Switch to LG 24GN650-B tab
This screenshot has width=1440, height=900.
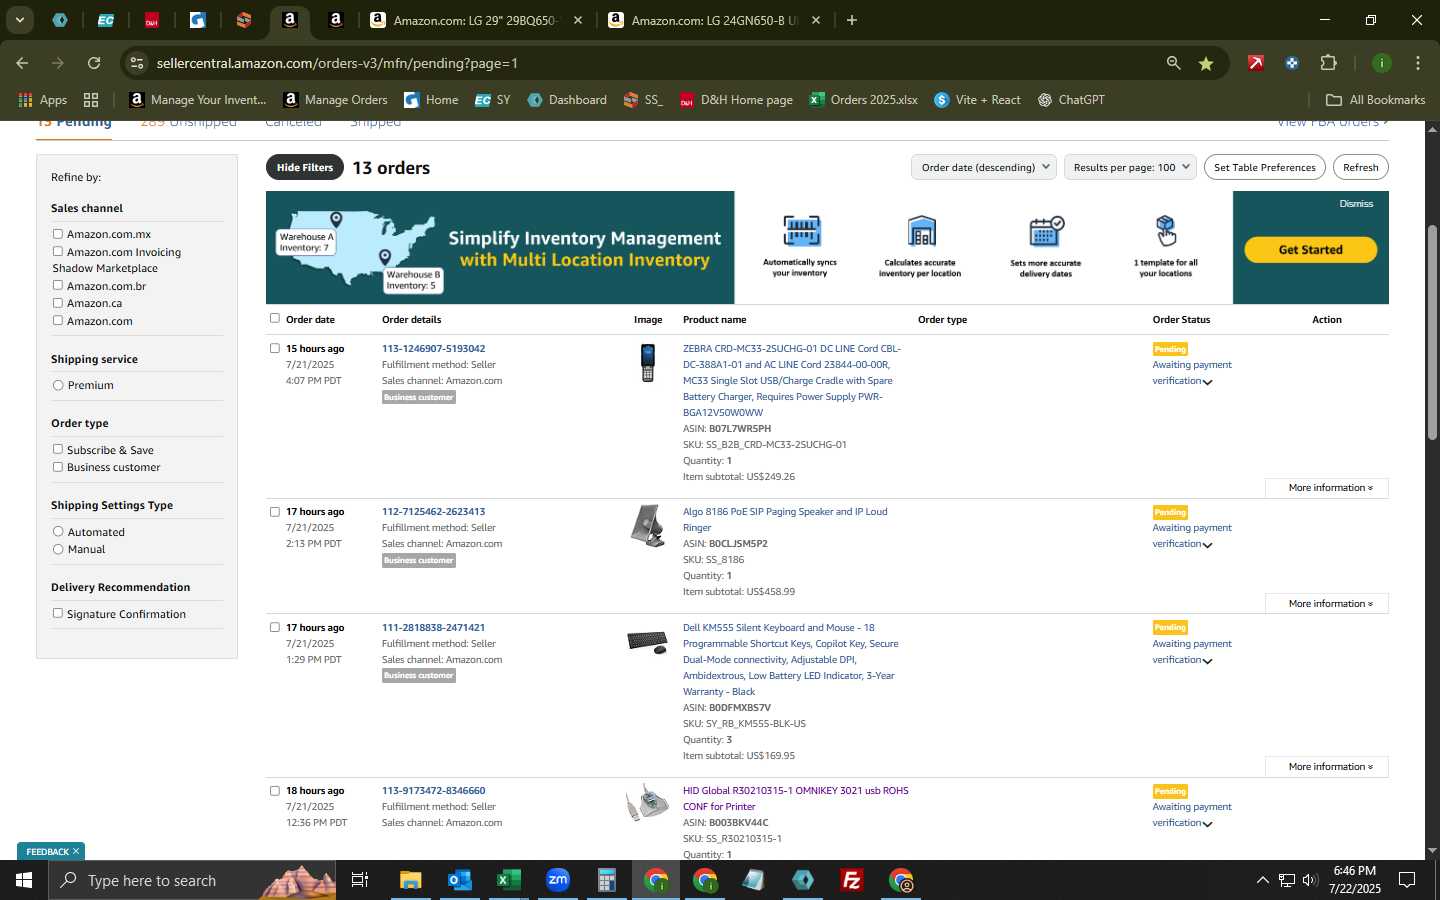click(x=714, y=20)
